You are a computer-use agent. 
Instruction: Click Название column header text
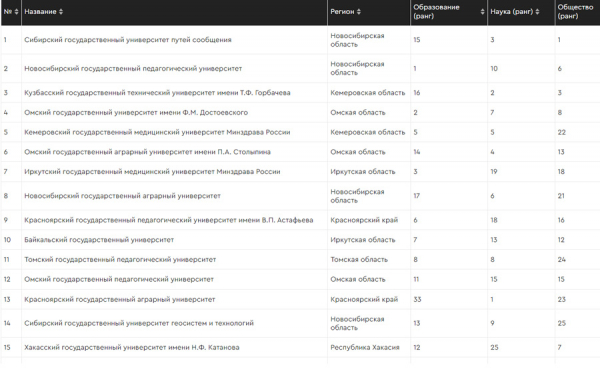tap(40, 11)
